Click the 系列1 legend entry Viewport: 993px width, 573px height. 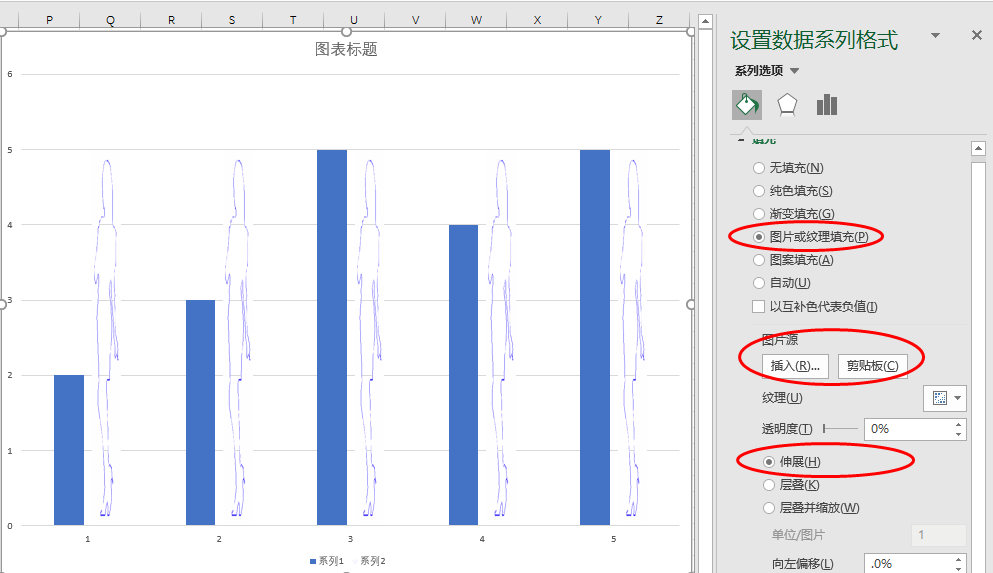click(x=326, y=561)
